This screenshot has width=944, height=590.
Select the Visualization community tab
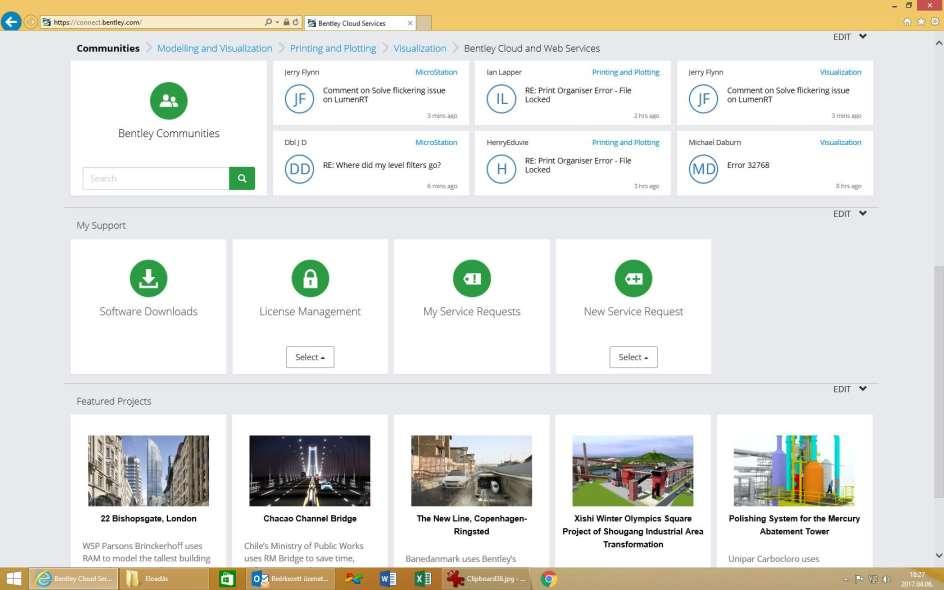420,48
